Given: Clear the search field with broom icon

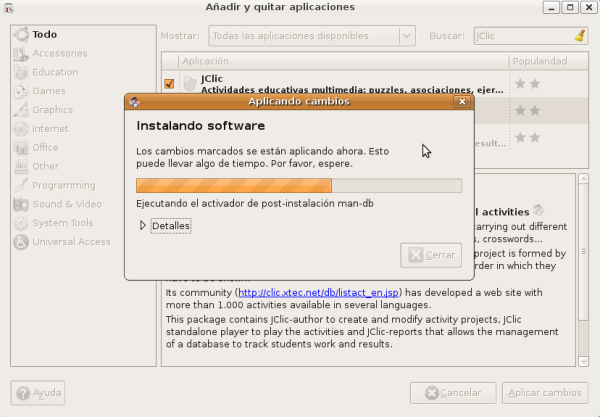Looking at the screenshot, I should click(x=579, y=35).
